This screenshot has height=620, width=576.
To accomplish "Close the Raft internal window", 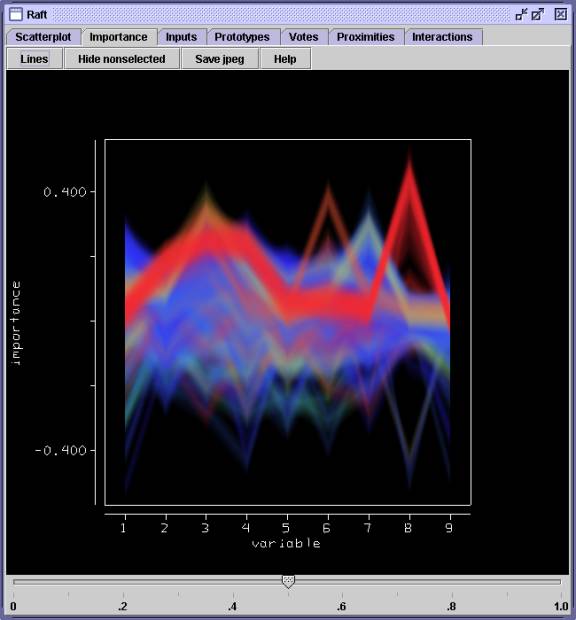I will pyautogui.click(x=561, y=15).
